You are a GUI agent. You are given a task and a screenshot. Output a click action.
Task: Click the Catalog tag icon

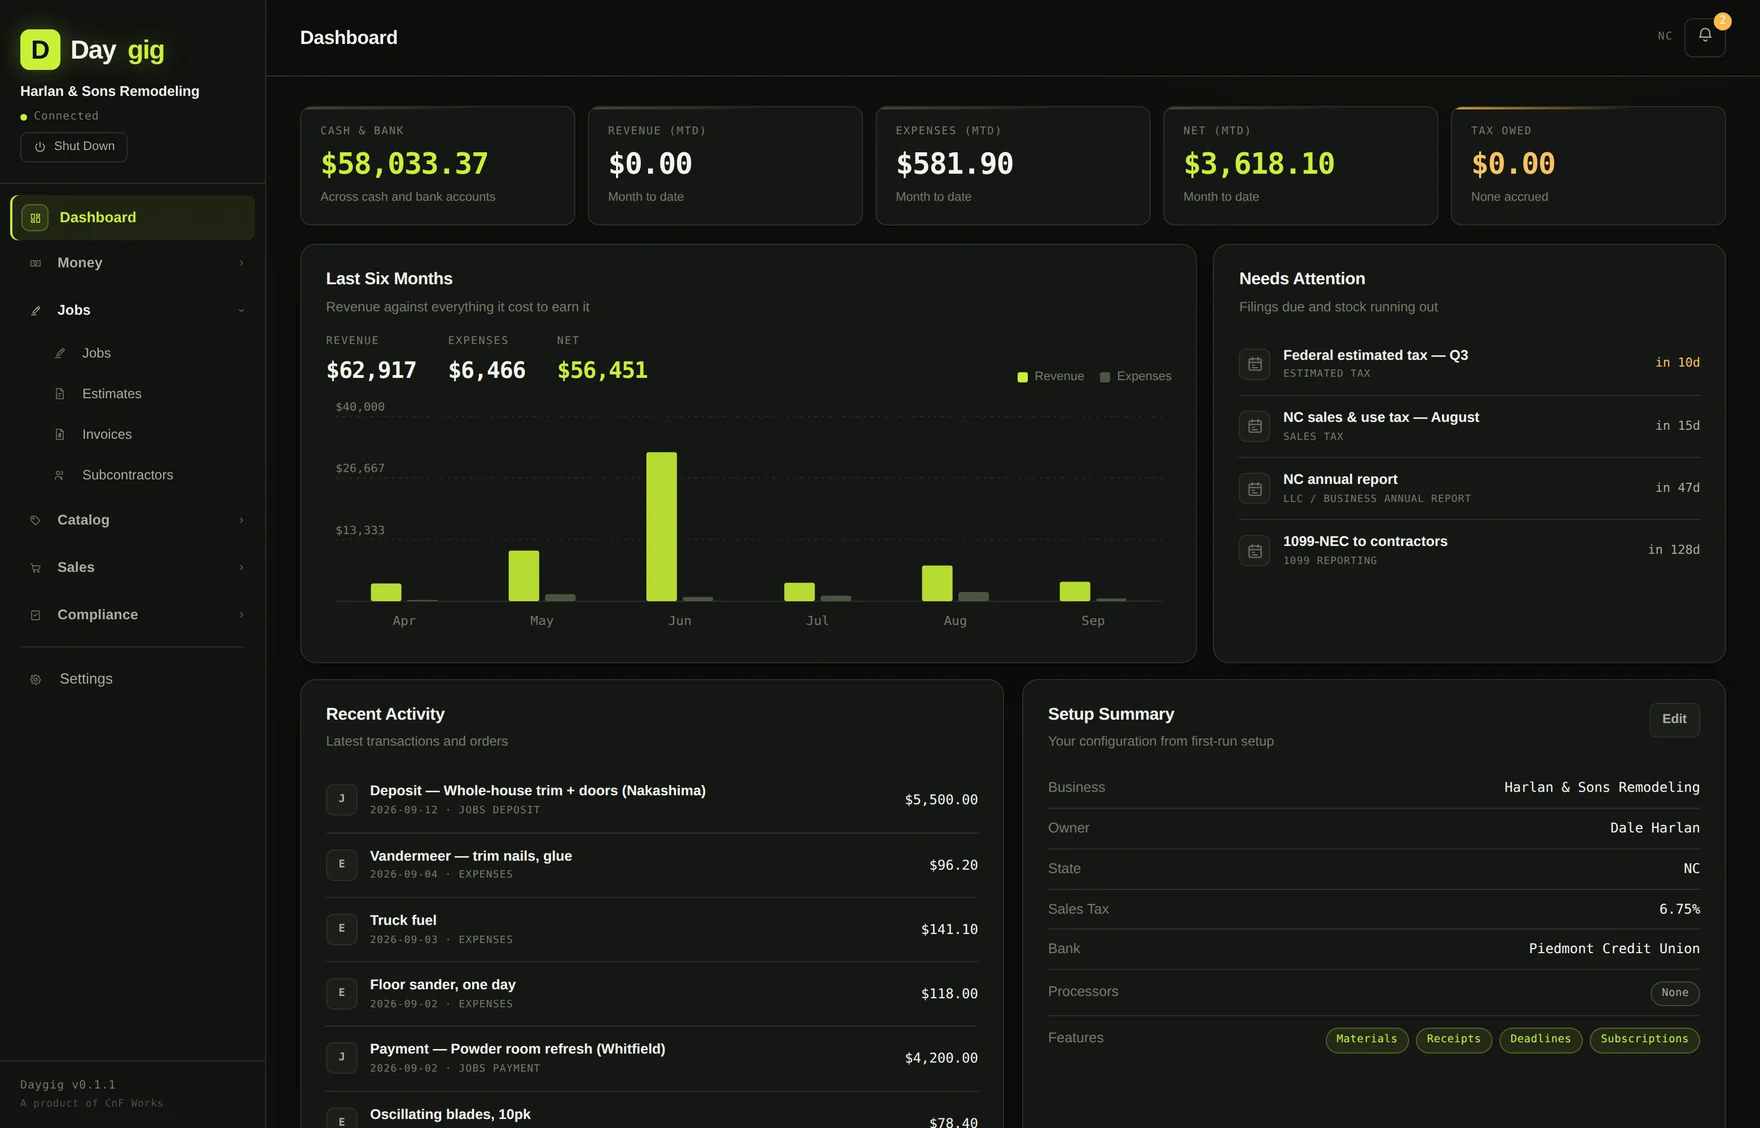[x=36, y=520]
